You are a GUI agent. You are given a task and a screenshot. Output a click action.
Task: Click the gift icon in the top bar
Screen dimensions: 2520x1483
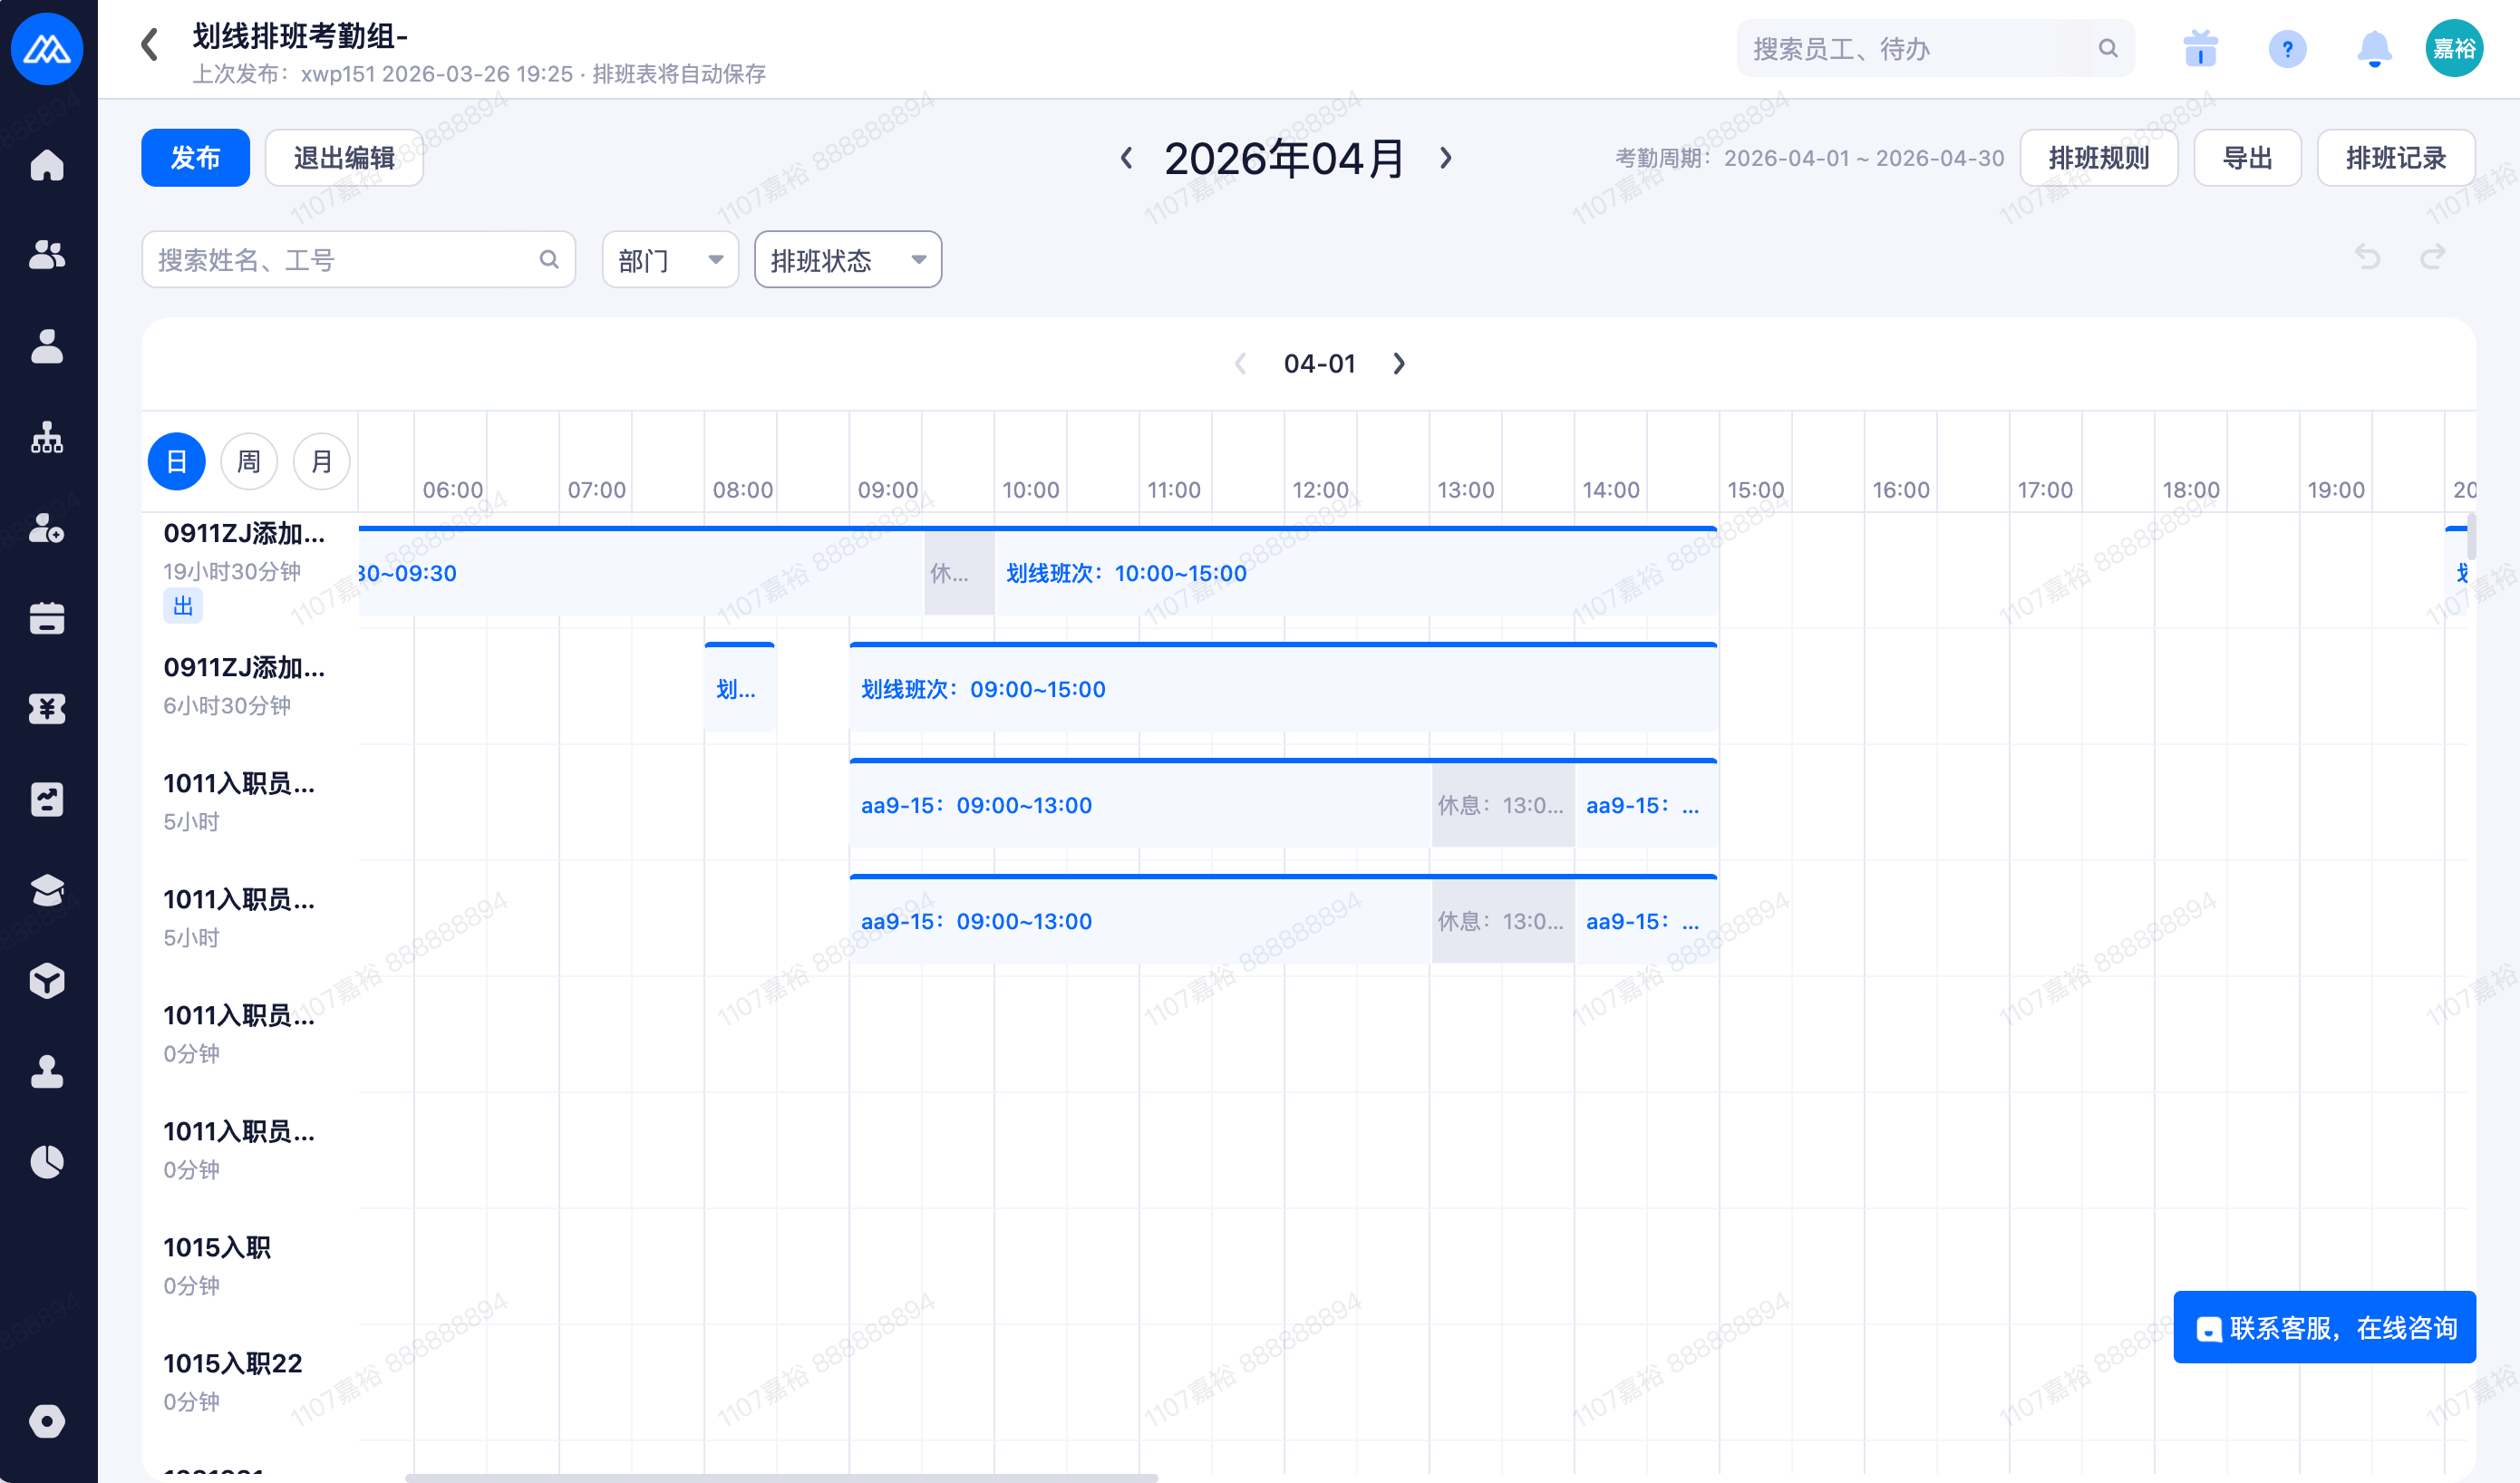click(2200, 48)
